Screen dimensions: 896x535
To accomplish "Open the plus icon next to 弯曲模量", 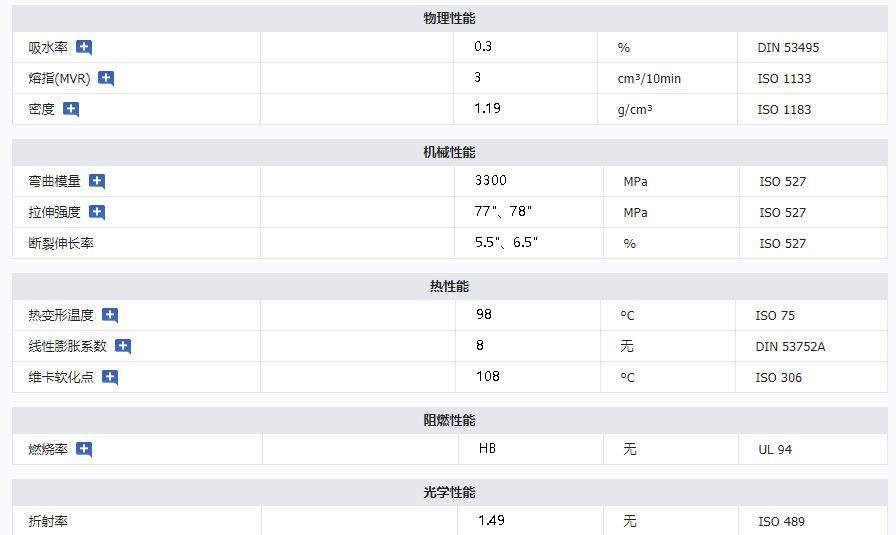I will 97,181.
